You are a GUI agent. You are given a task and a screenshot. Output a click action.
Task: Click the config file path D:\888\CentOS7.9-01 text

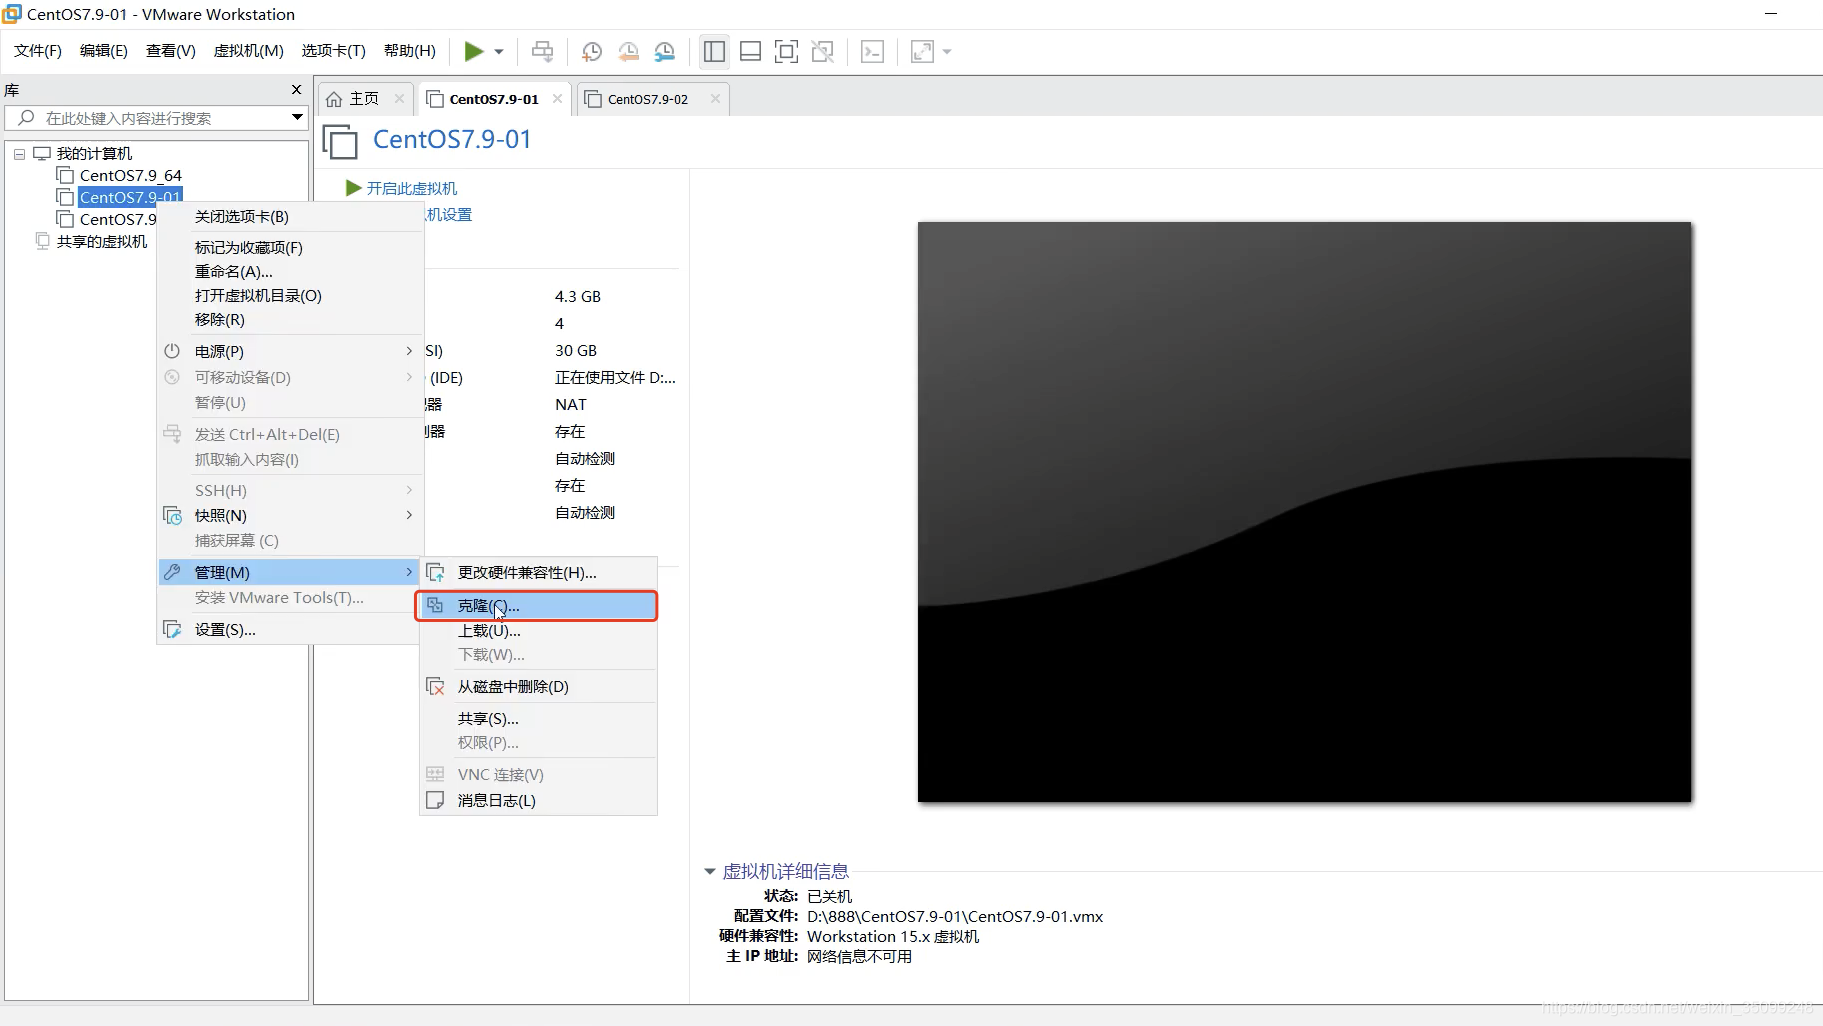click(x=955, y=916)
